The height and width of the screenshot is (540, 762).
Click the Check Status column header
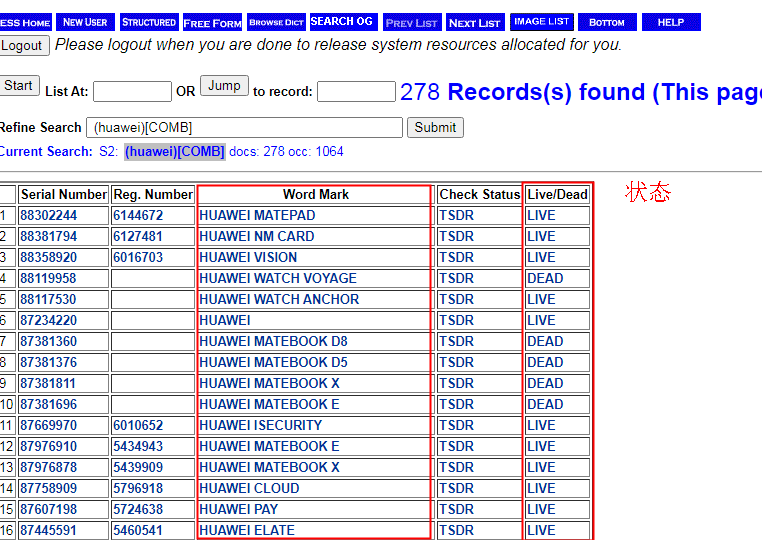click(480, 194)
